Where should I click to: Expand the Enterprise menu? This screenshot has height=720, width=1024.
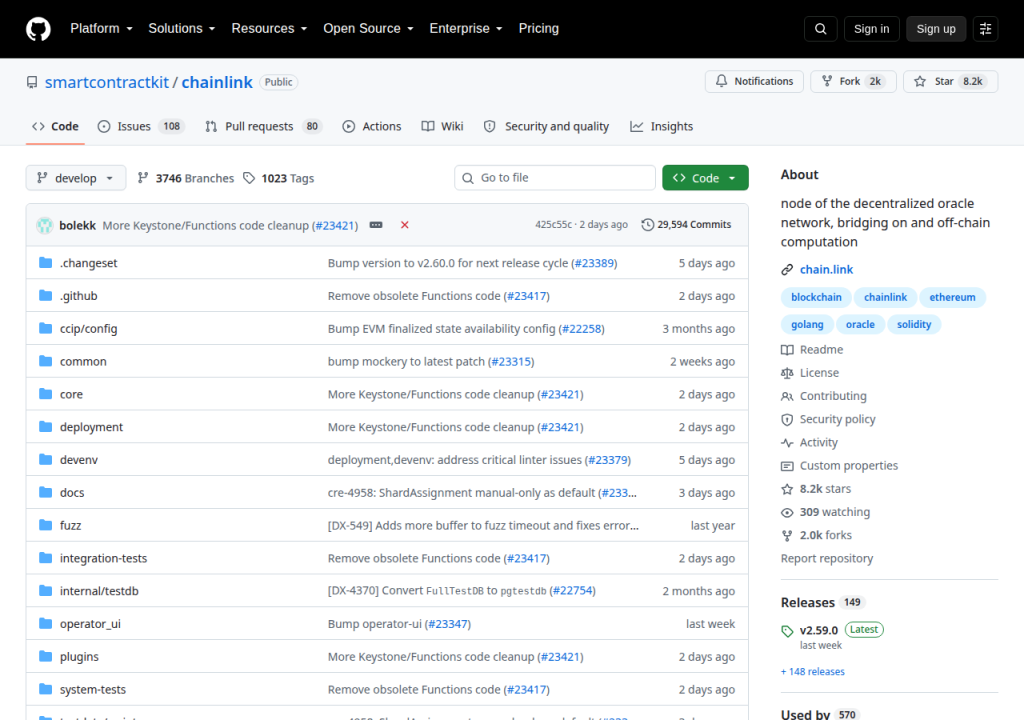466,29
